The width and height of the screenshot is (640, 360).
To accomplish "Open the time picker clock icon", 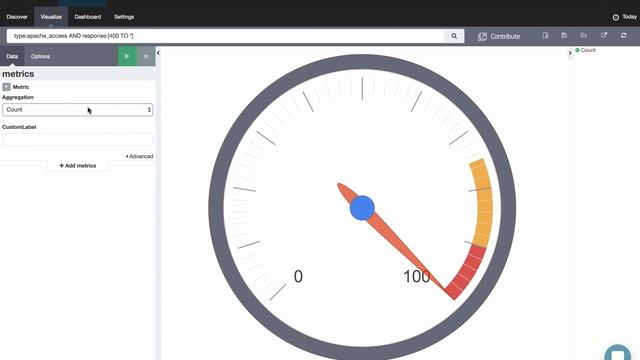I will point(616,17).
